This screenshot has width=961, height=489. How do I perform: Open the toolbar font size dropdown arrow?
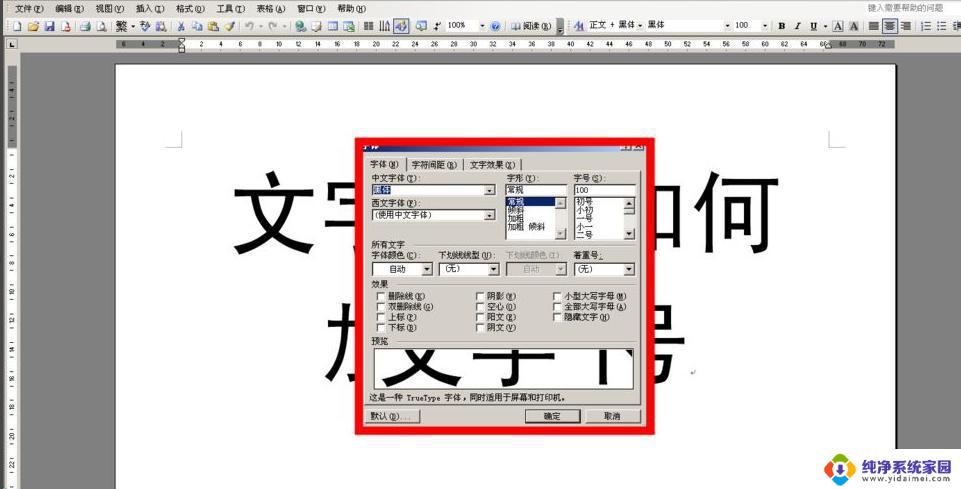coord(765,26)
